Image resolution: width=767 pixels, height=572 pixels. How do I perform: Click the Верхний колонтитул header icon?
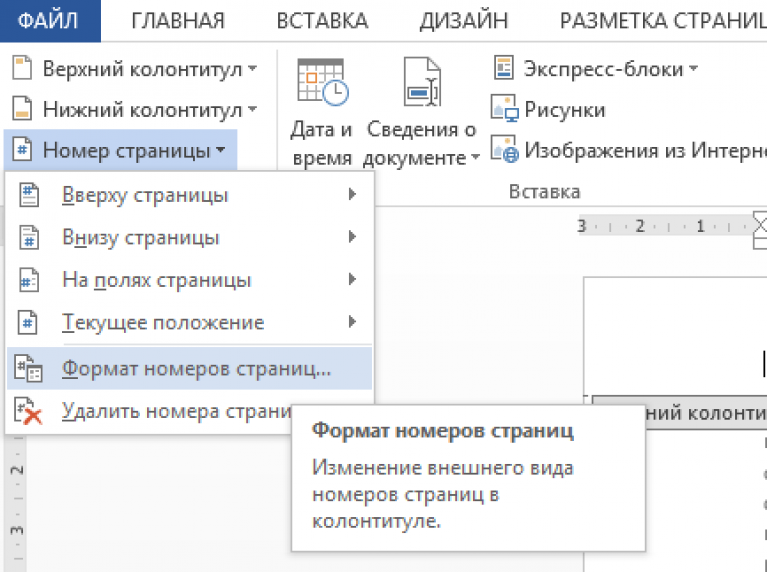22,69
